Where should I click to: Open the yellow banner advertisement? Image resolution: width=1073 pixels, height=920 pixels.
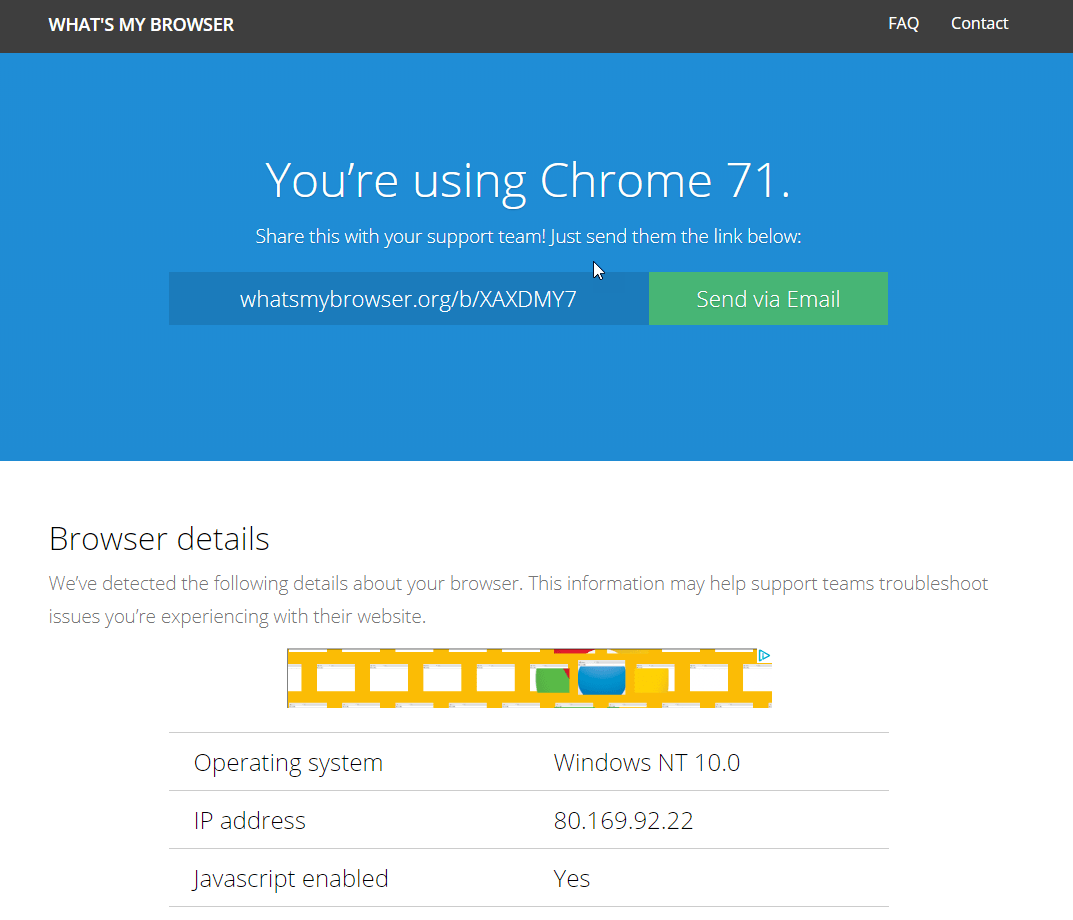click(529, 678)
